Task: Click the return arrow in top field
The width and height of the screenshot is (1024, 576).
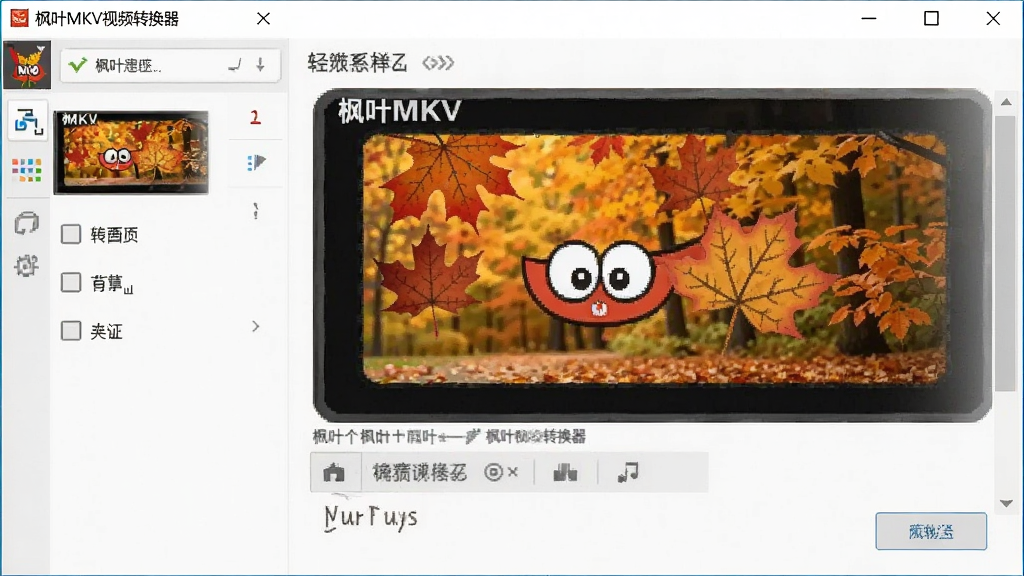Action: point(234,65)
